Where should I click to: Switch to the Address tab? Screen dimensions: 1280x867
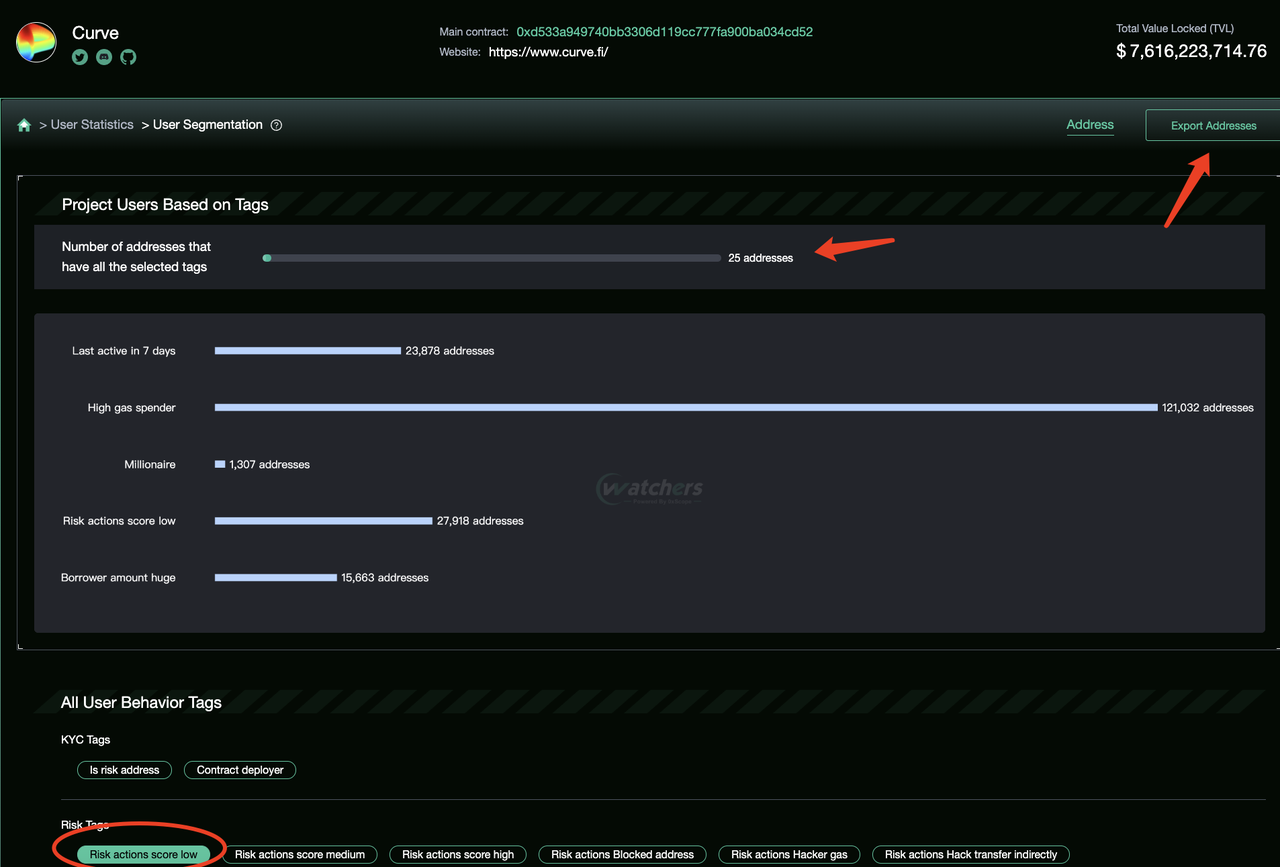(1090, 125)
